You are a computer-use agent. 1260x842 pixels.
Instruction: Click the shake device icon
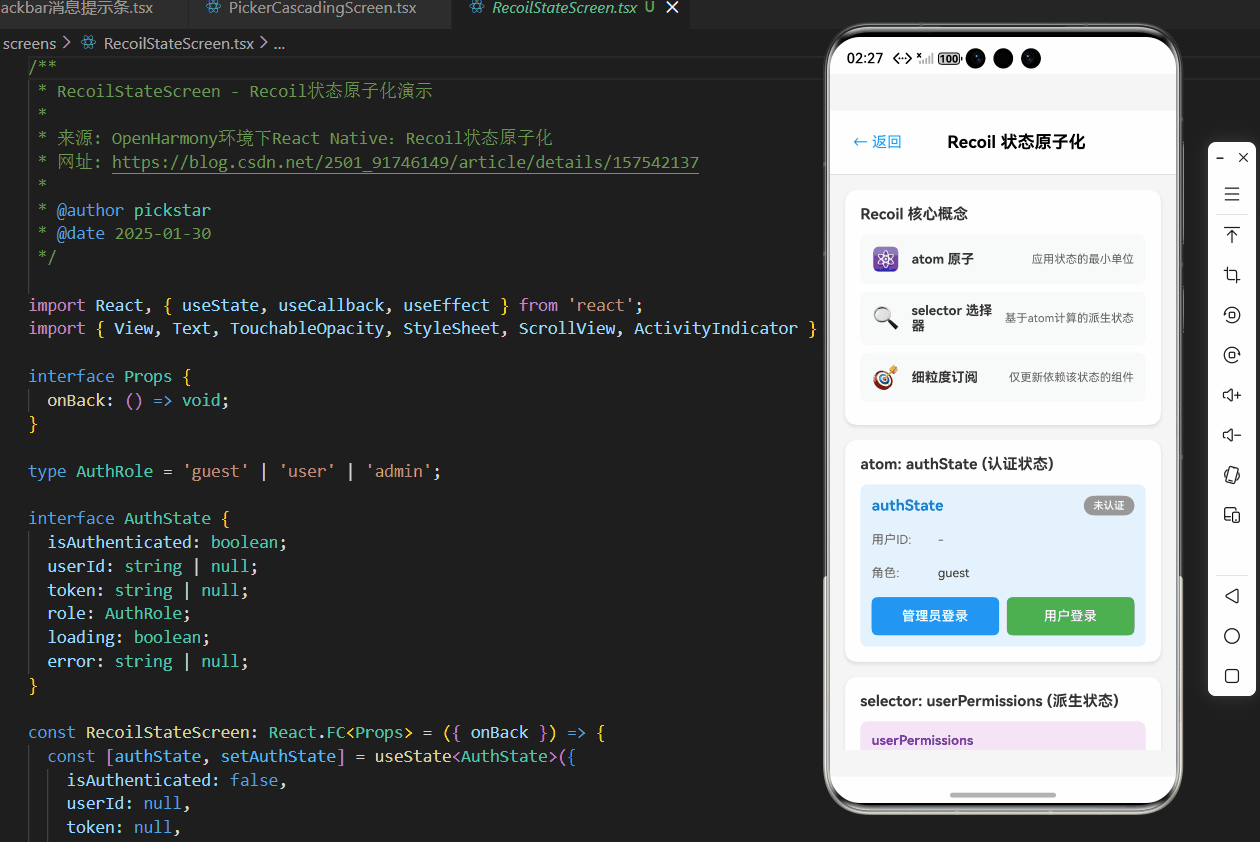1232,475
